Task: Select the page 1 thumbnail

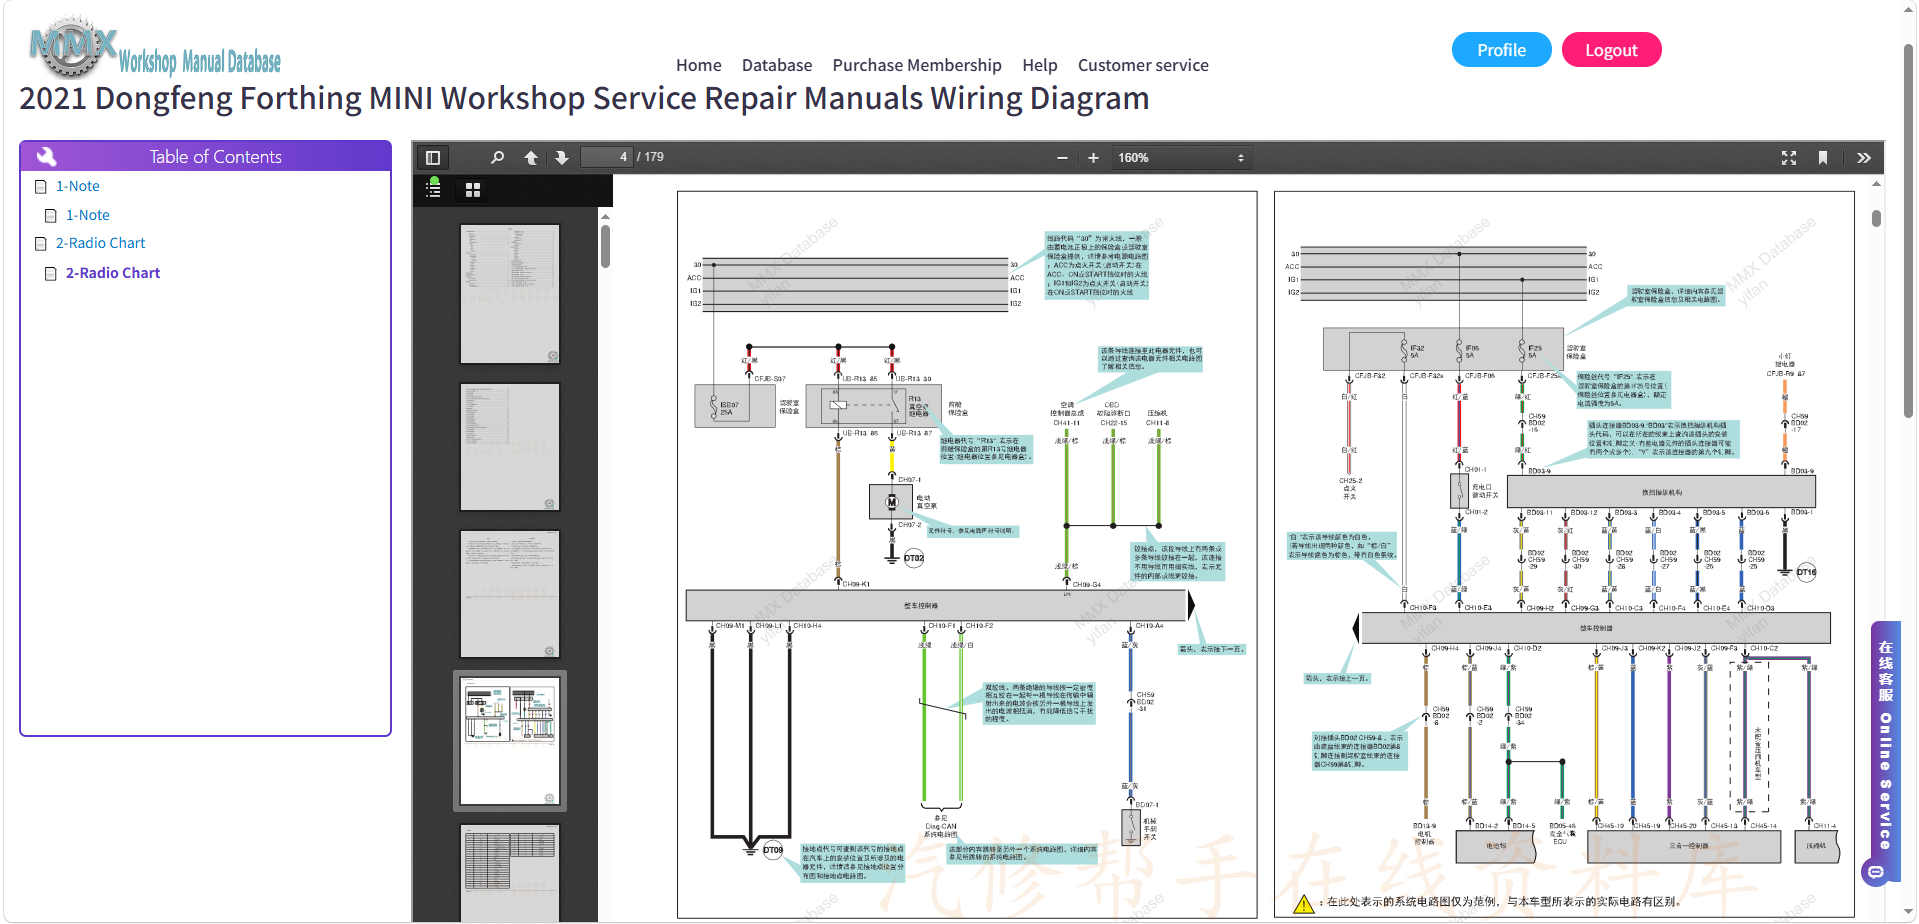Action: click(x=510, y=294)
